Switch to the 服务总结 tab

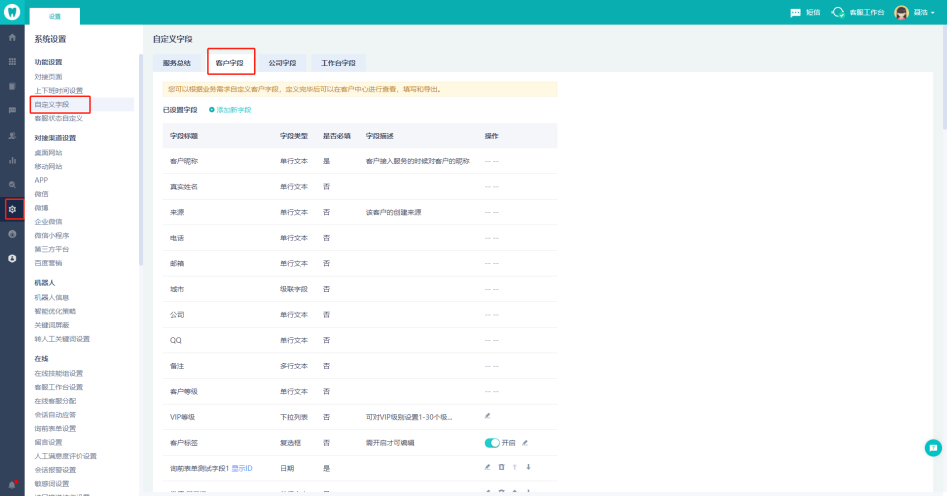[176, 63]
